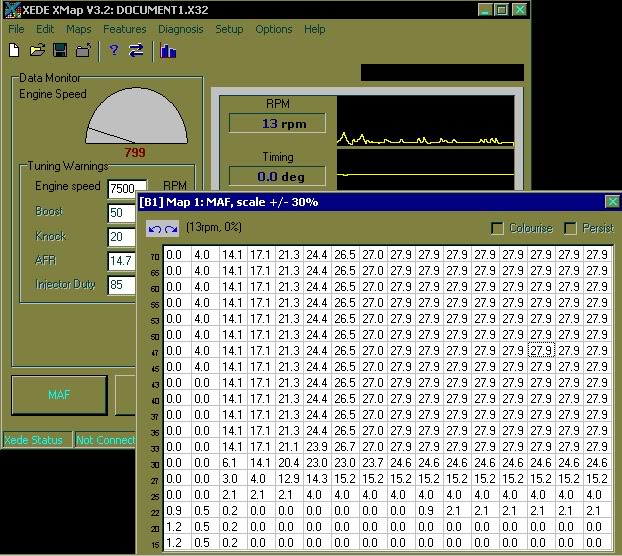The image size is (622, 556).
Task: Click the 0.9 cell at start of row 22
Action: [x=177, y=511]
